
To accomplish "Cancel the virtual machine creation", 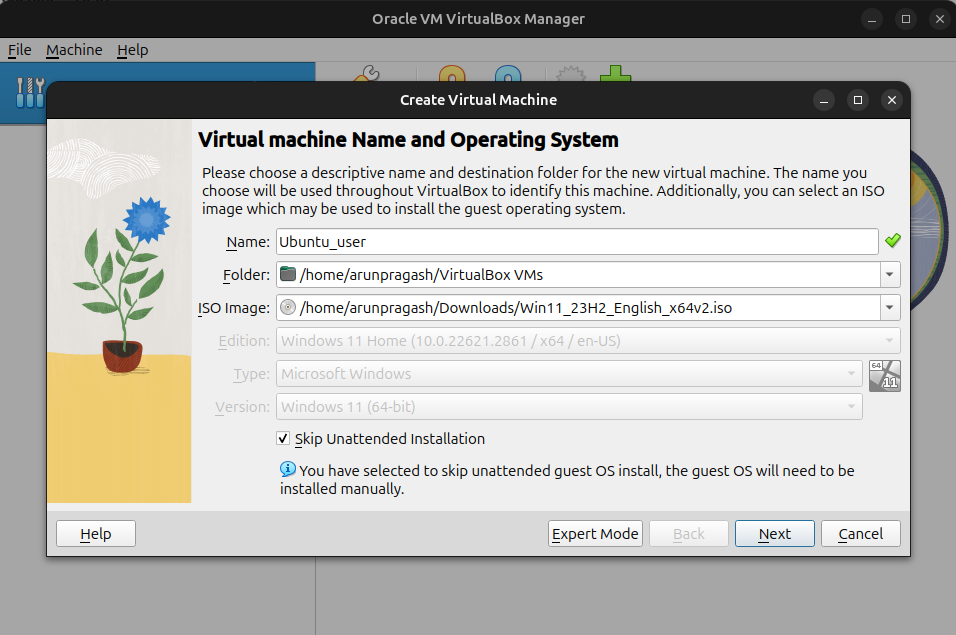I will 860,534.
